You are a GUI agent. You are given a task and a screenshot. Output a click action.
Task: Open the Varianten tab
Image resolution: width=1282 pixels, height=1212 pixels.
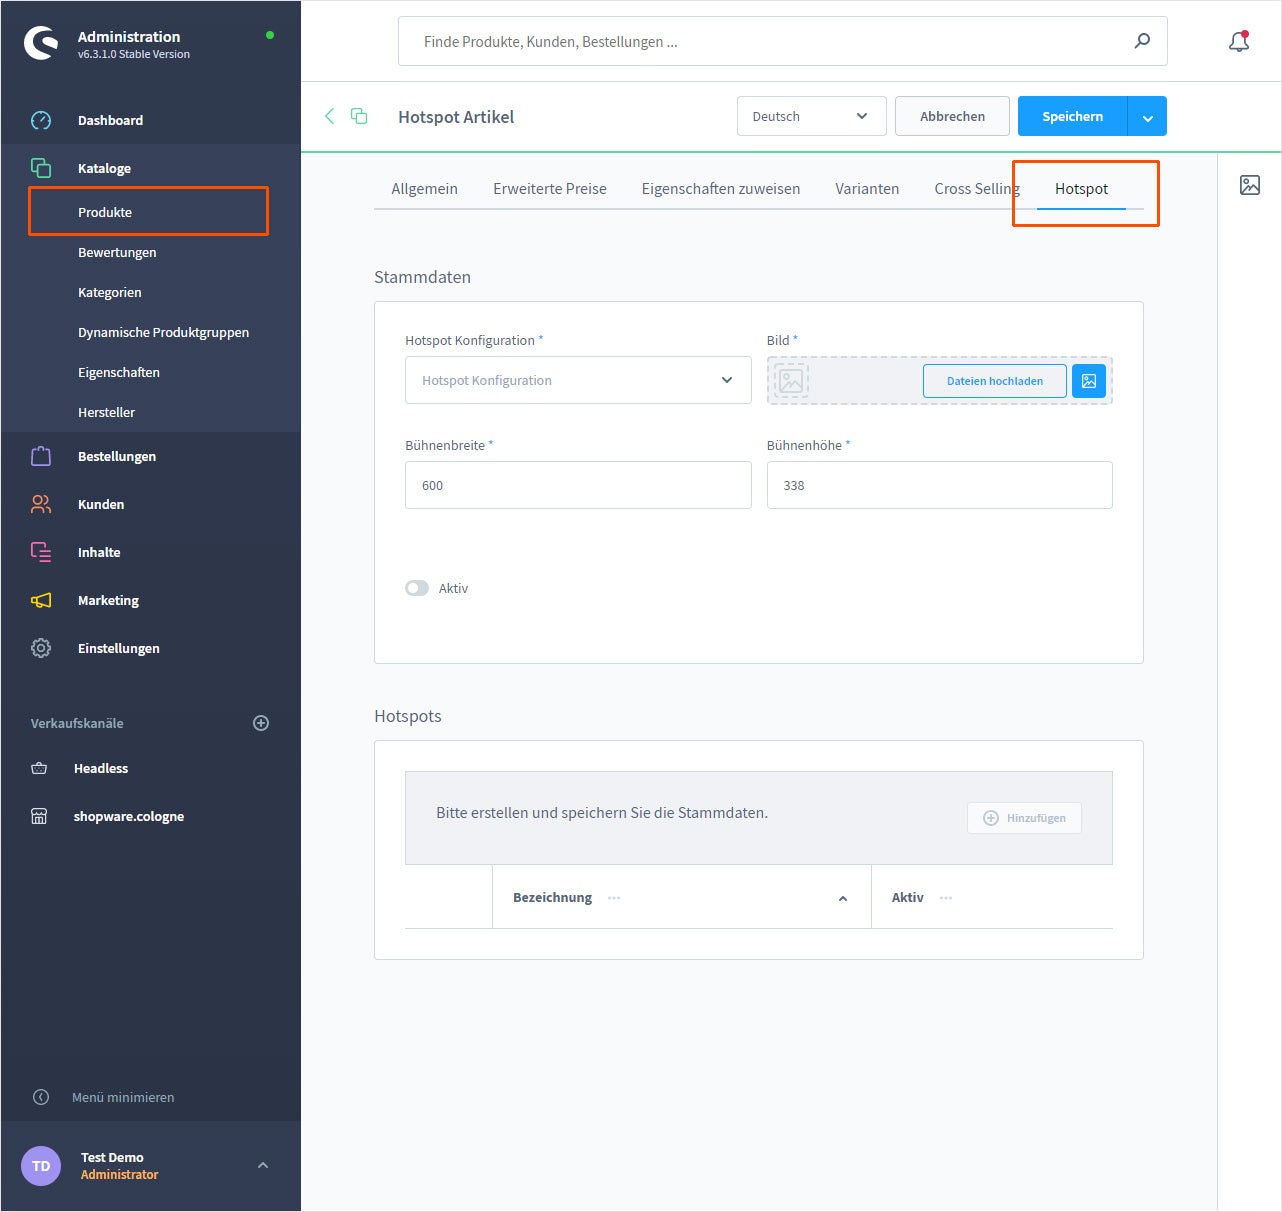[867, 188]
